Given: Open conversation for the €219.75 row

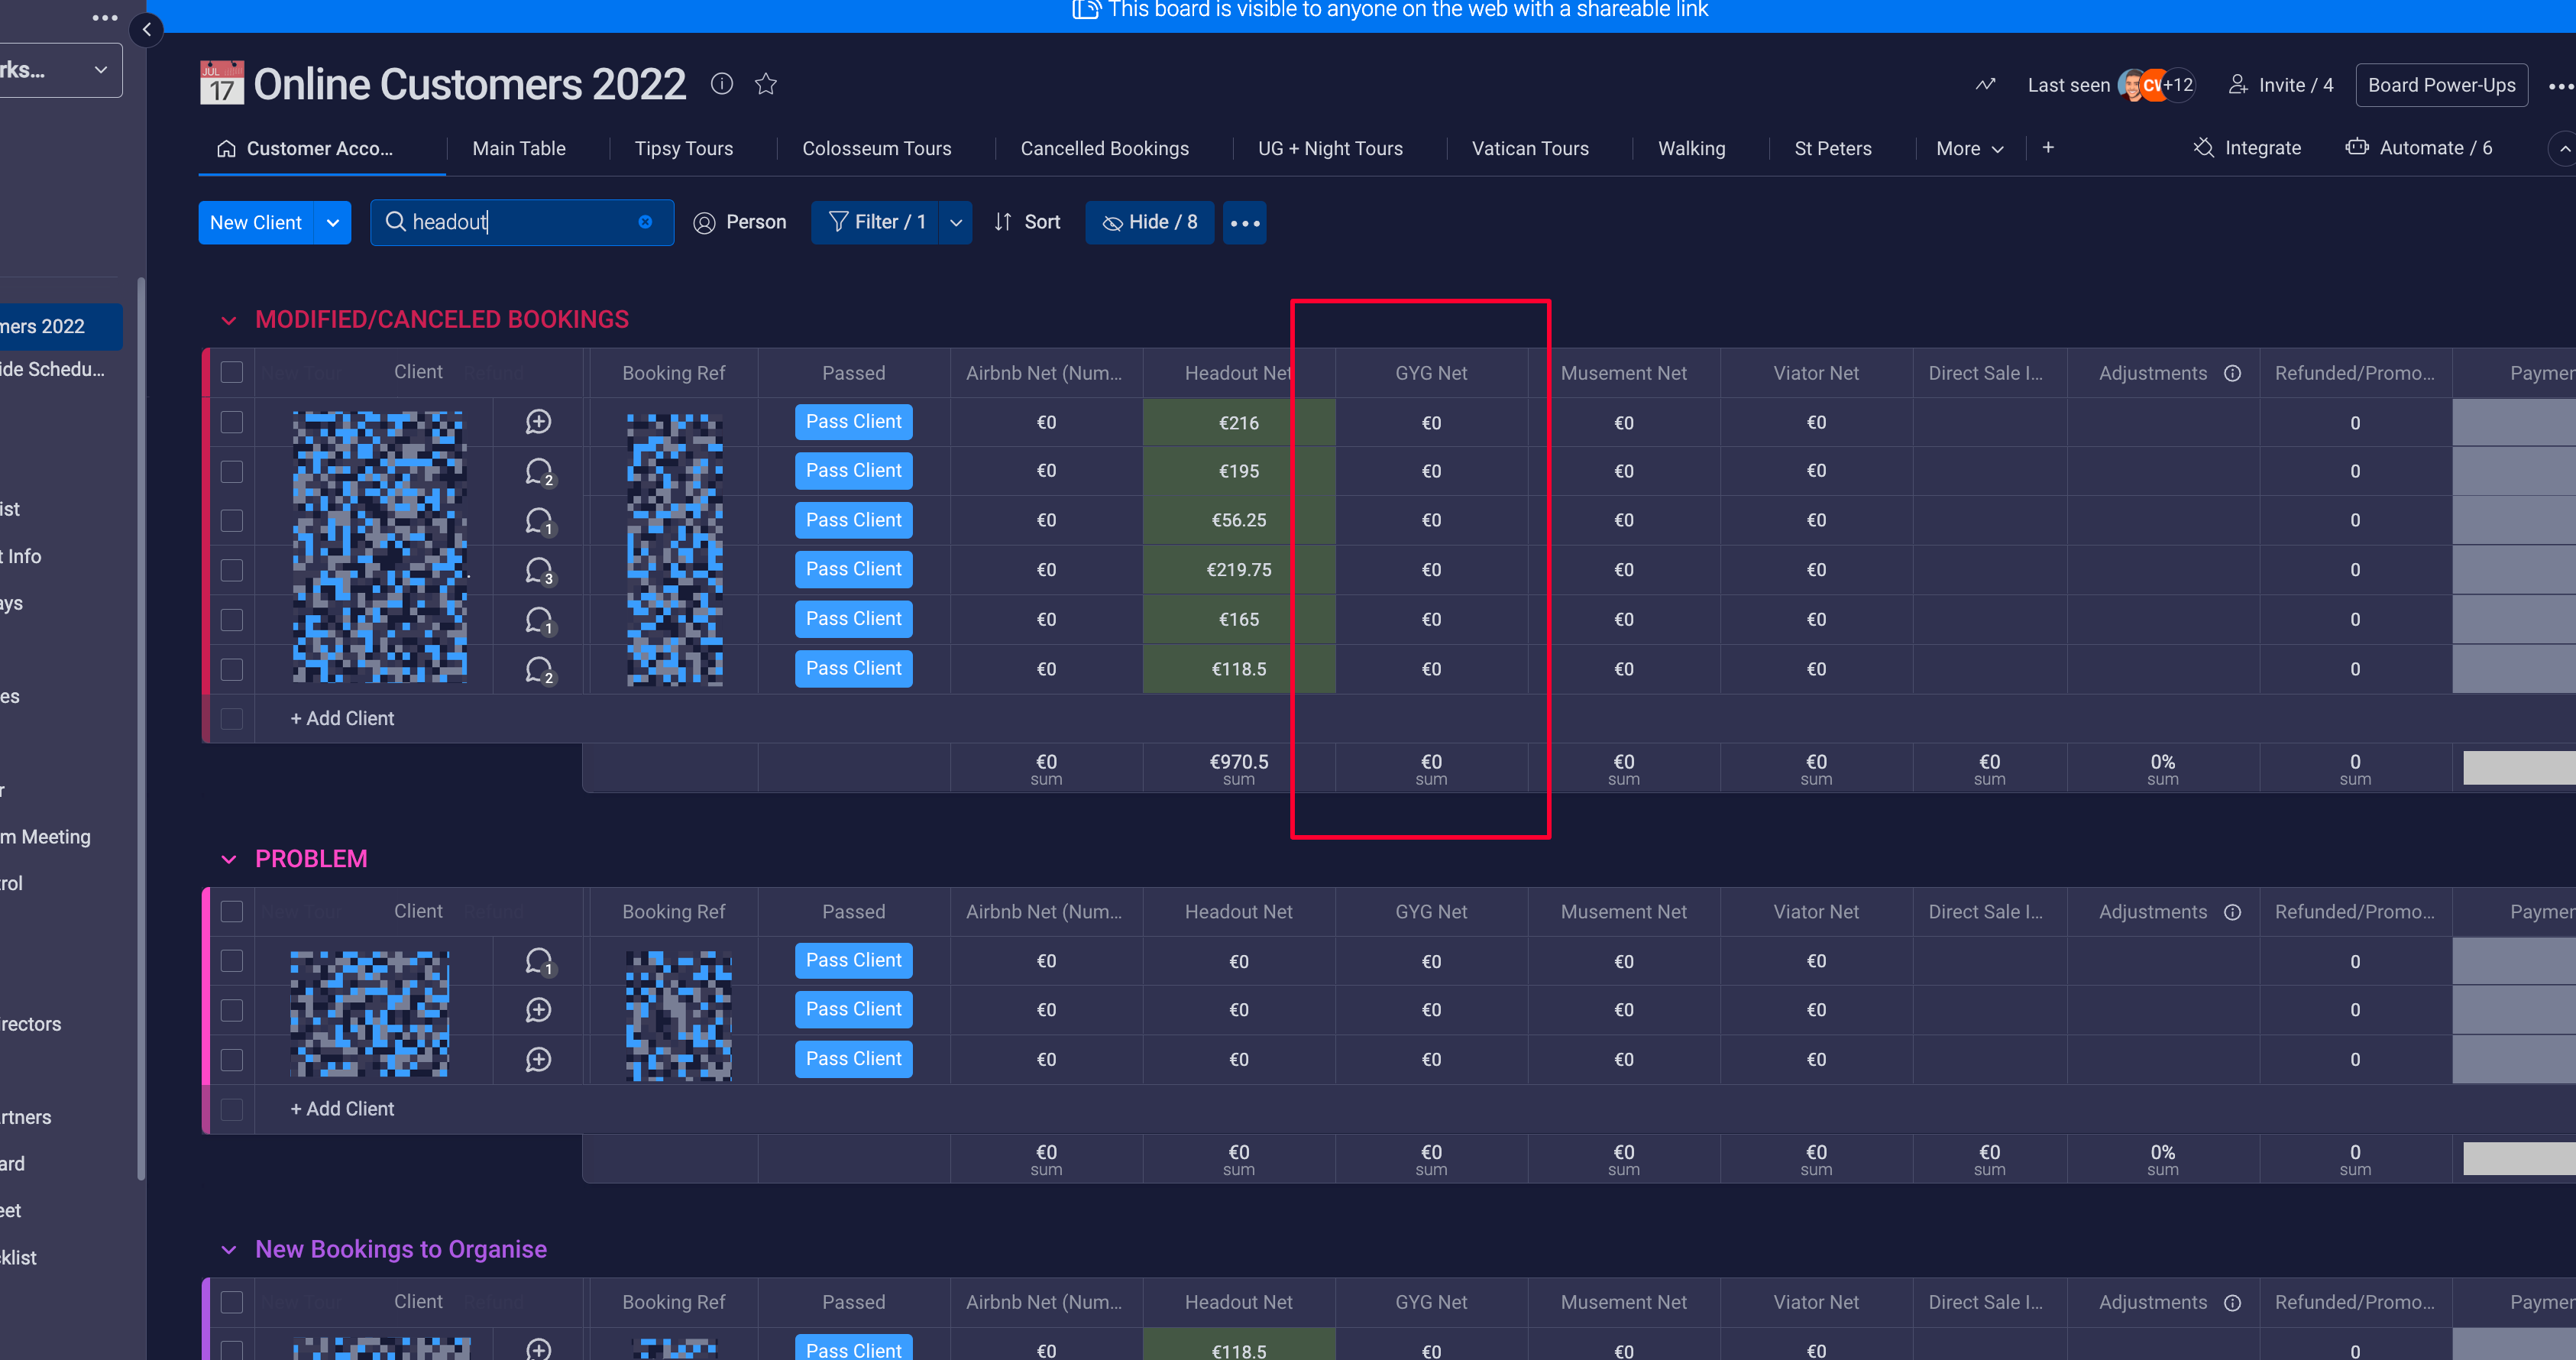Looking at the screenshot, I should (x=539, y=570).
